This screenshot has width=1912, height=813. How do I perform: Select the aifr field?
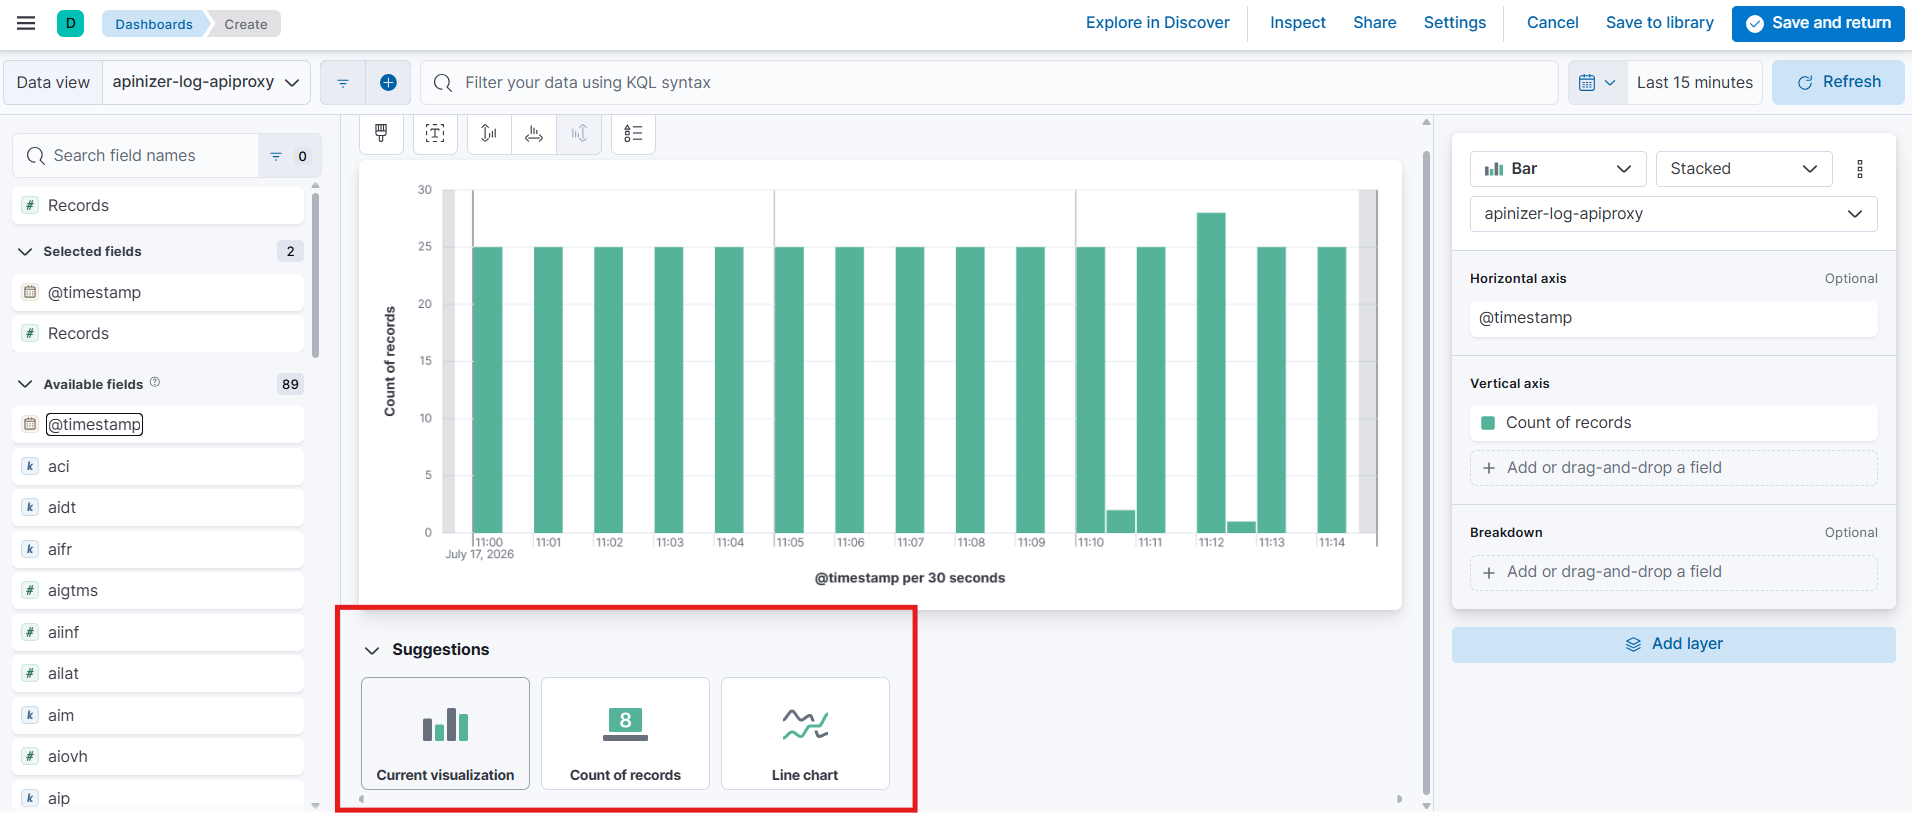158,549
